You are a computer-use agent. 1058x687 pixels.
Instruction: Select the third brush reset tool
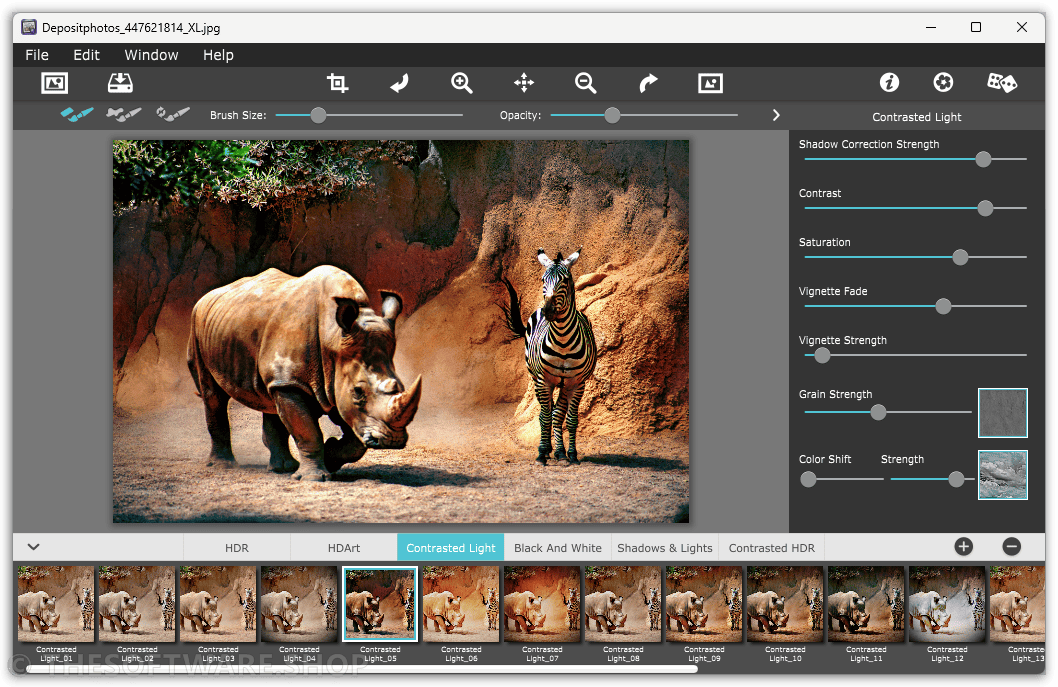tap(173, 114)
